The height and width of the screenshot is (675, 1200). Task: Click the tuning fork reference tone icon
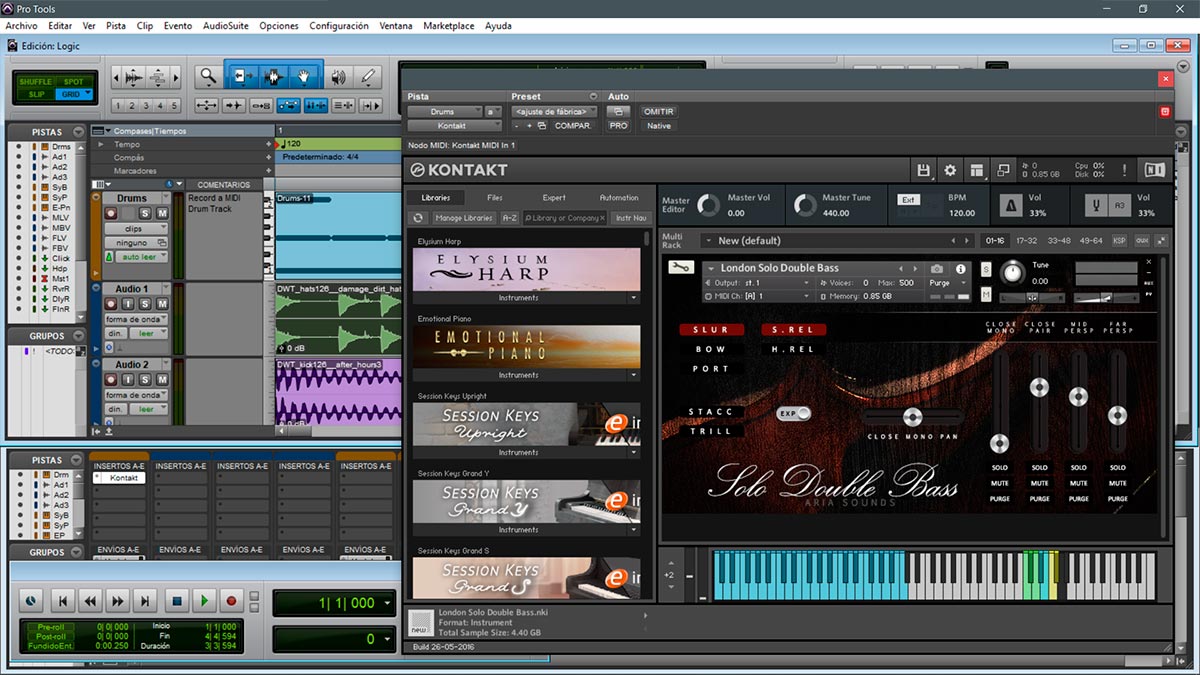(x=1097, y=205)
